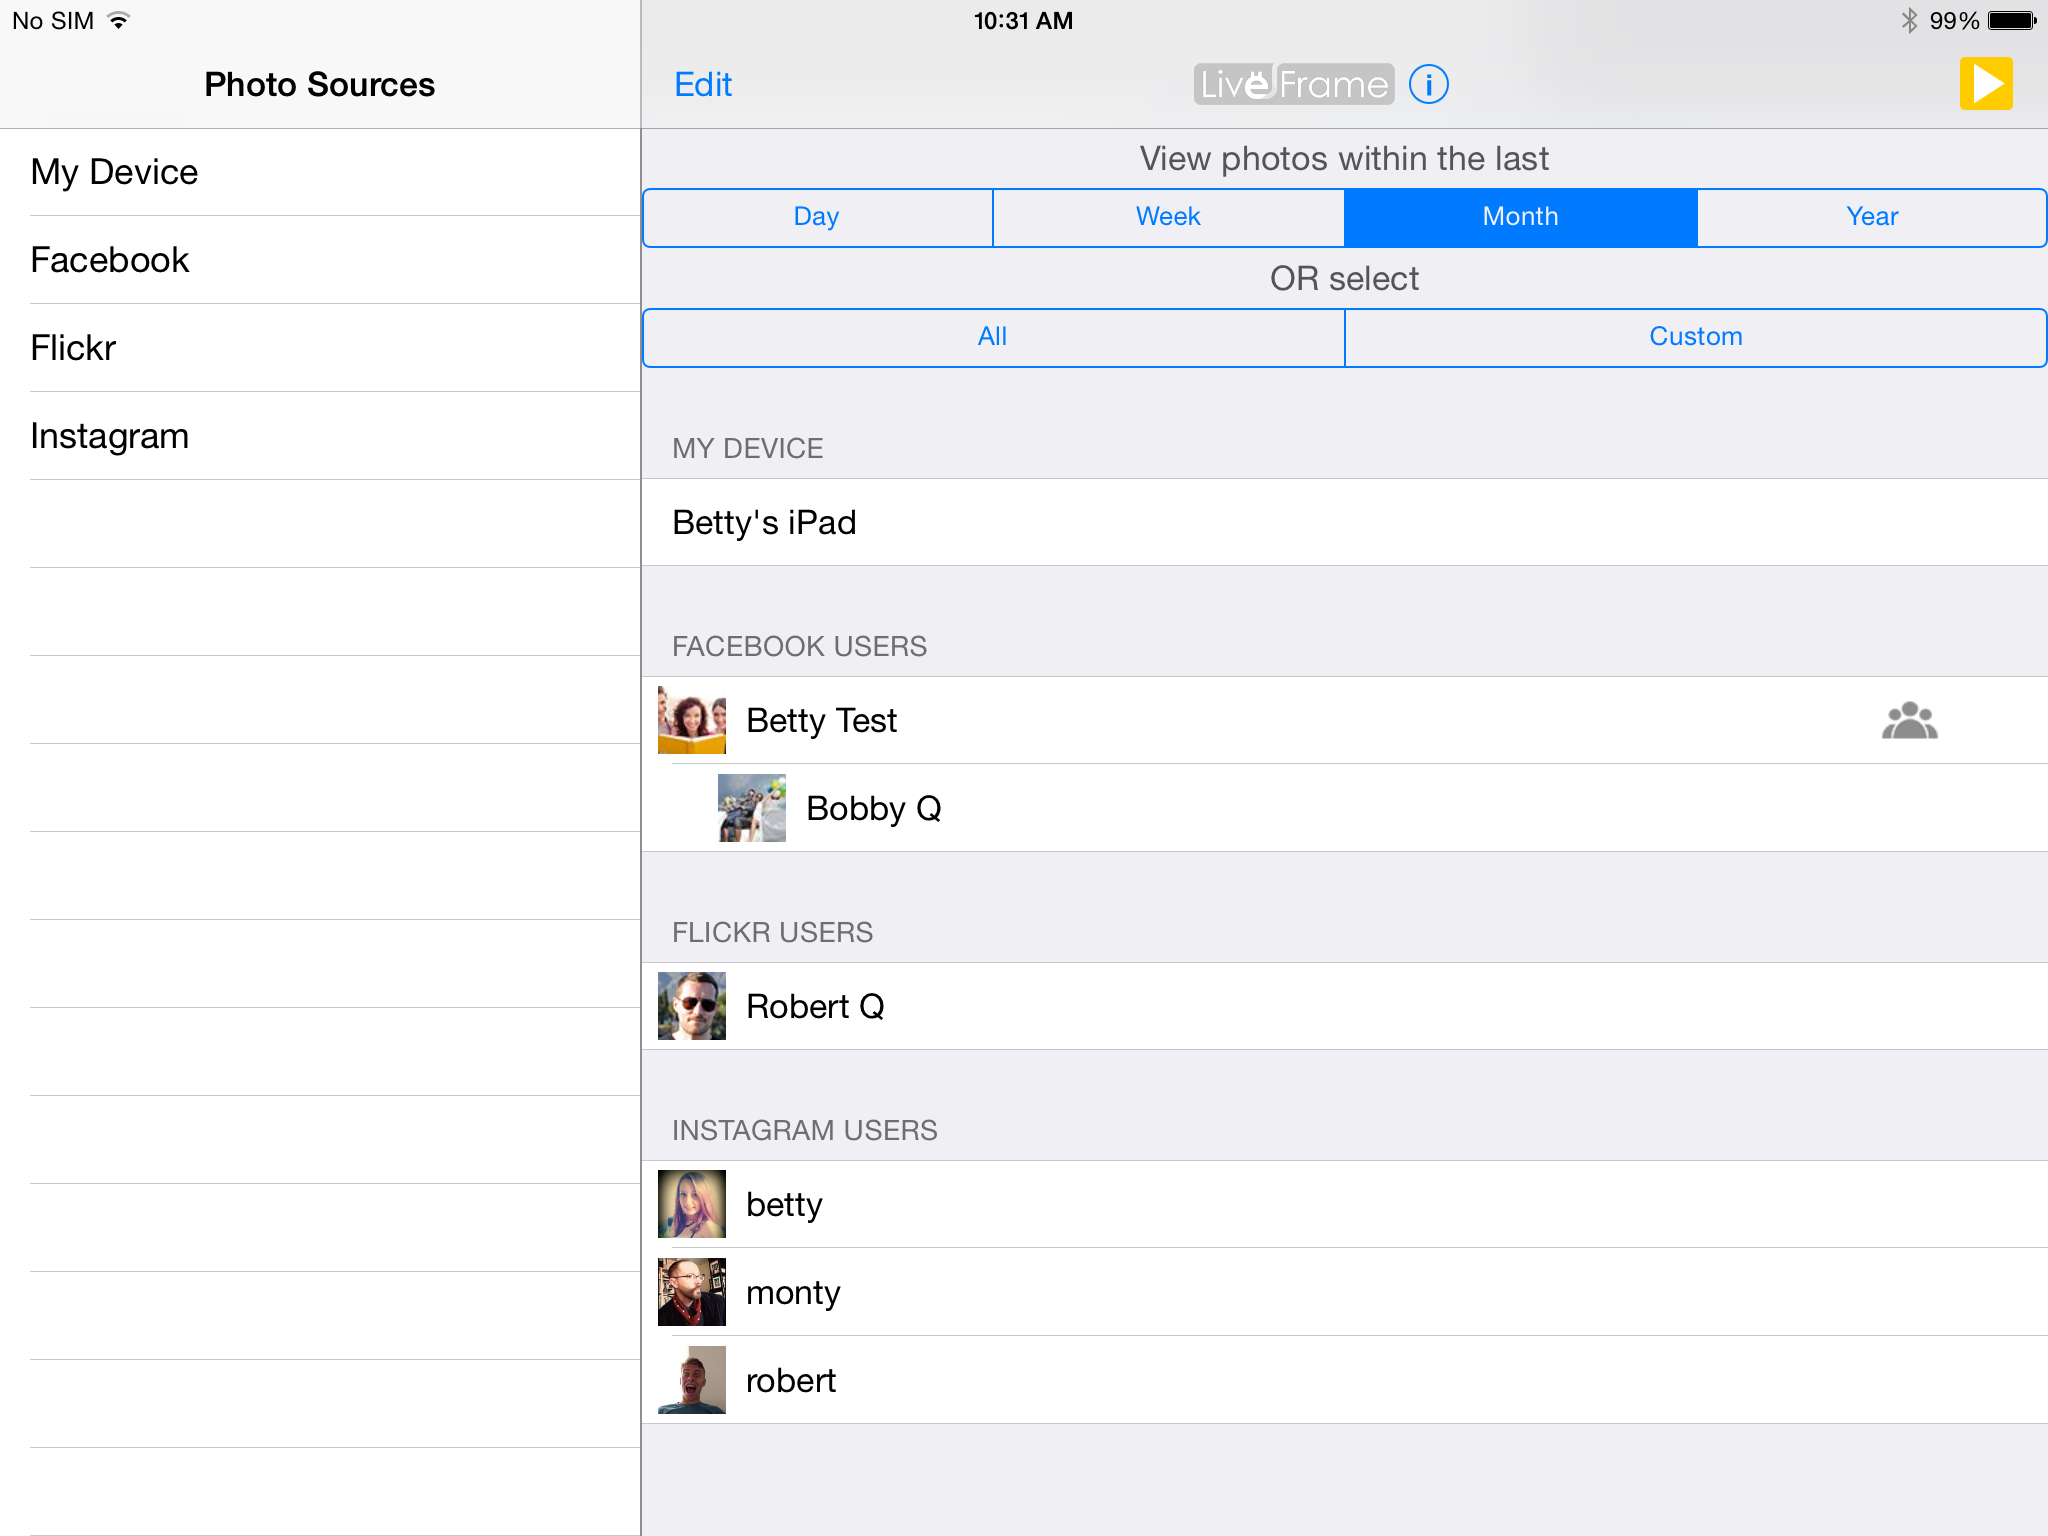2048x1536 pixels.
Task: Click the 'View photos within the last' label
Action: (x=1345, y=159)
